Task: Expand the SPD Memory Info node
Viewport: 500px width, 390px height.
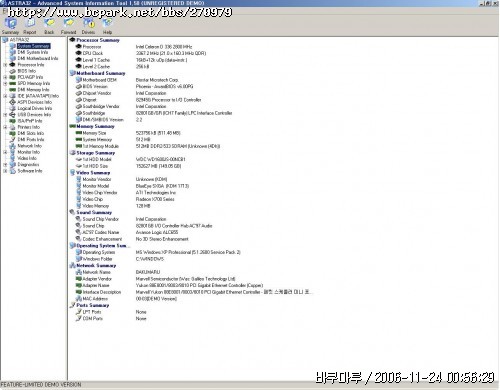Action: coord(5,83)
